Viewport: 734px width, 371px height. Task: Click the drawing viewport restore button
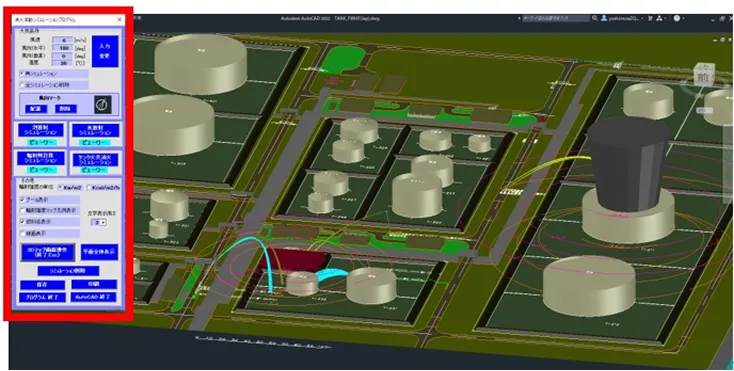(722, 40)
